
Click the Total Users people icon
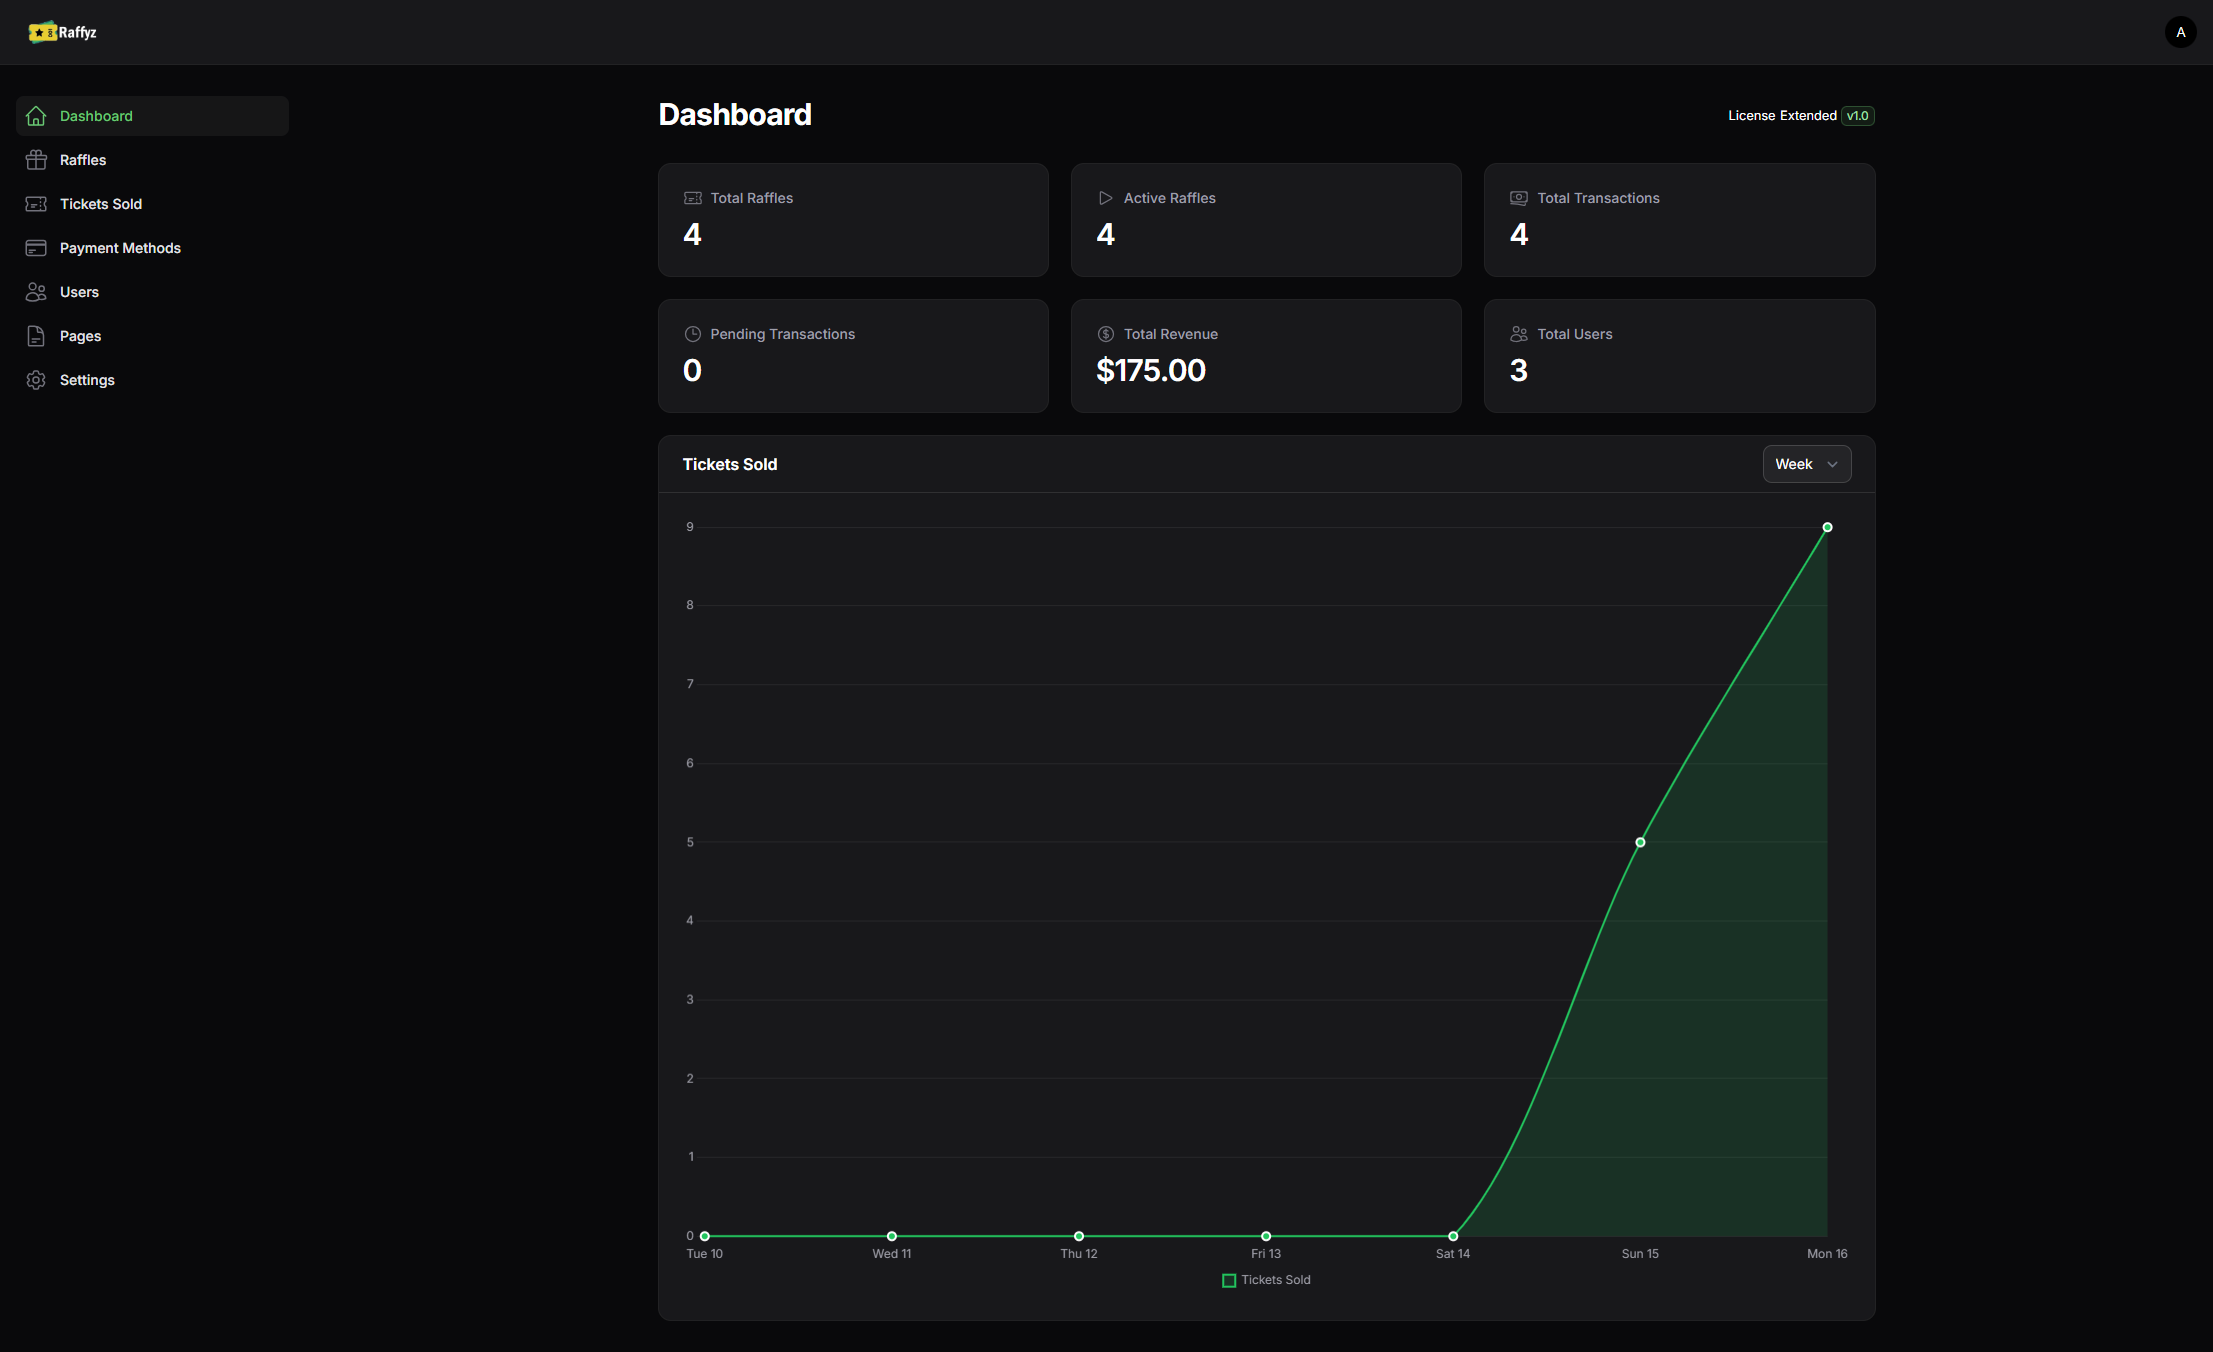coord(1518,334)
